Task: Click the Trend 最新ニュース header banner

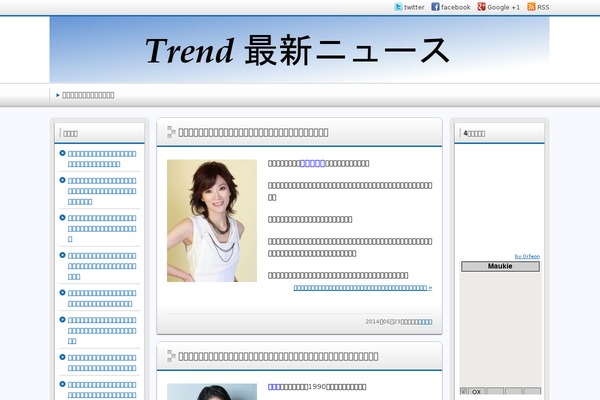Action: coord(299,49)
